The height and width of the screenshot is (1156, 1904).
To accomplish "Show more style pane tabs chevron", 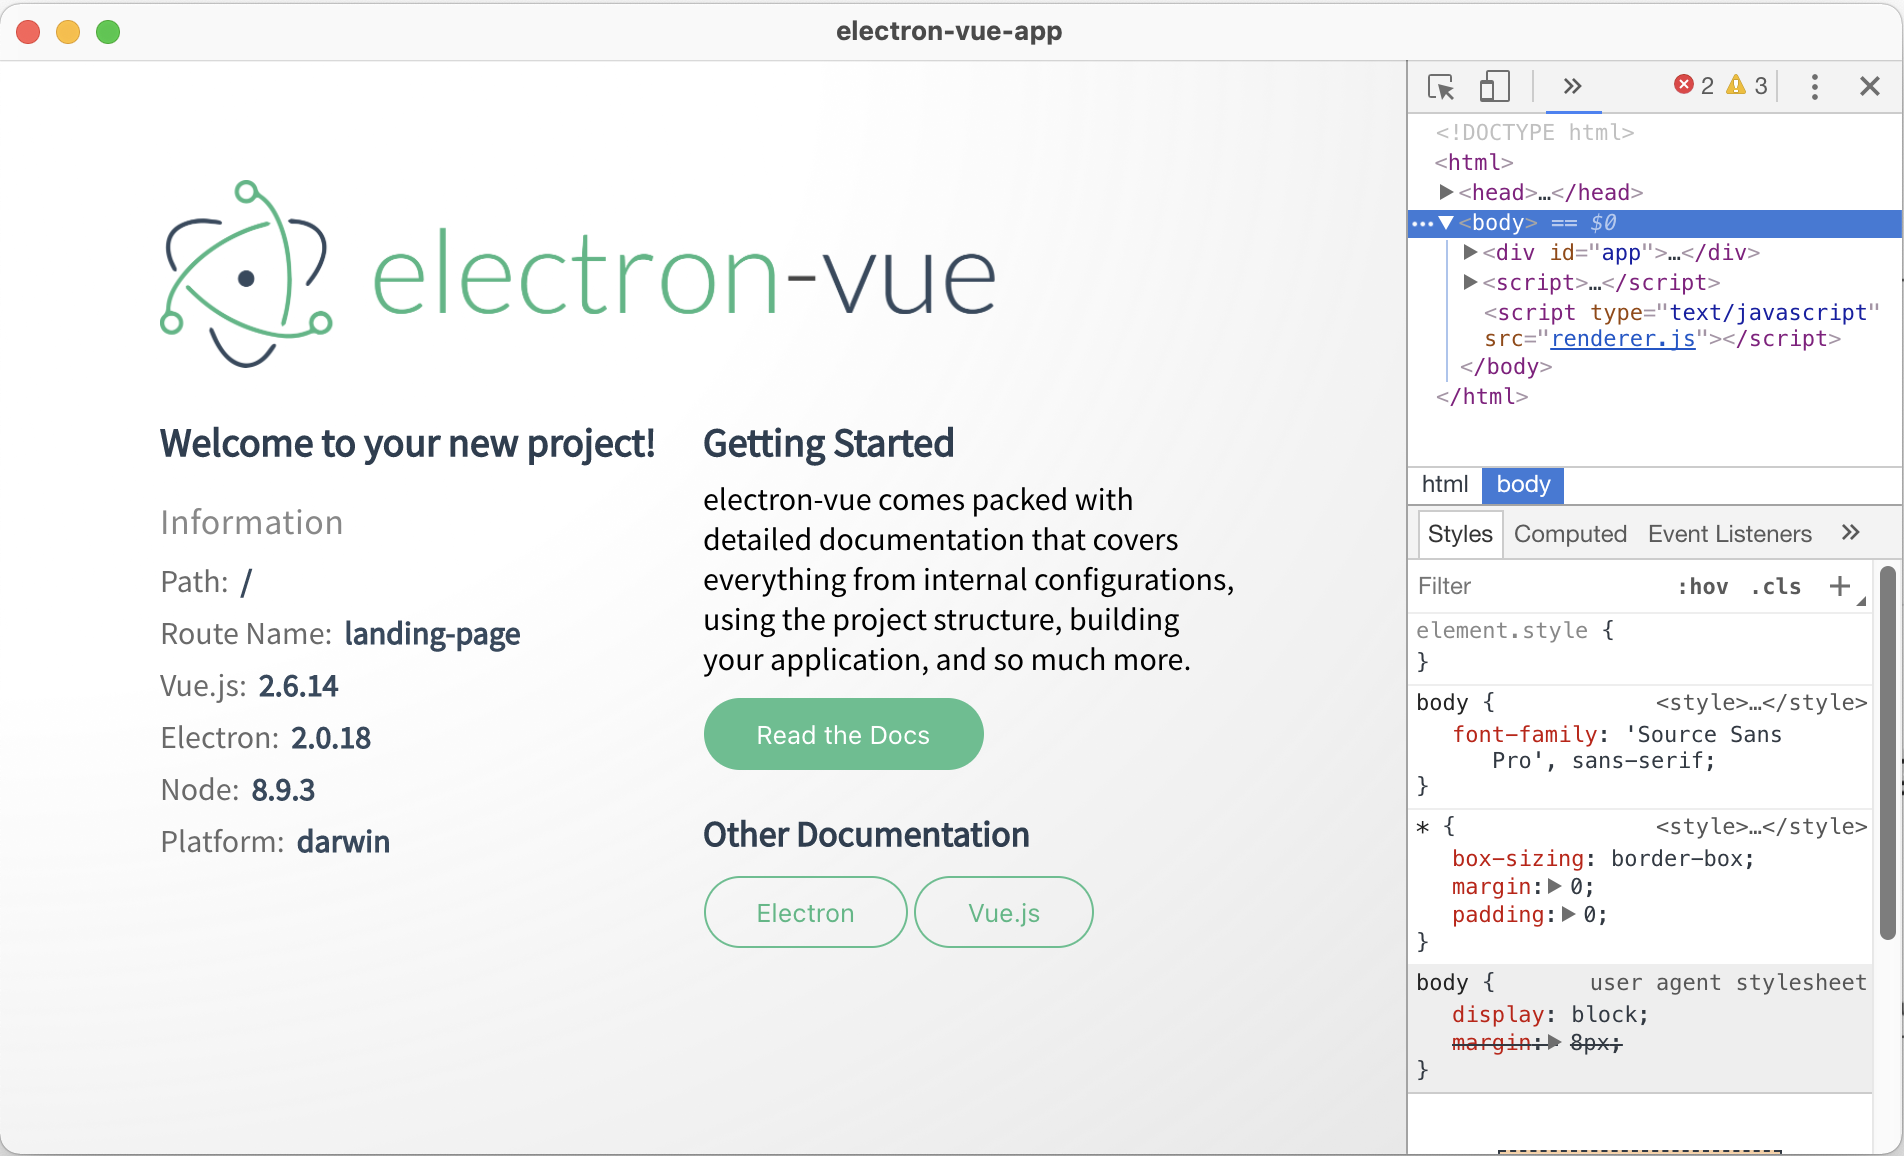I will click(x=1851, y=533).
